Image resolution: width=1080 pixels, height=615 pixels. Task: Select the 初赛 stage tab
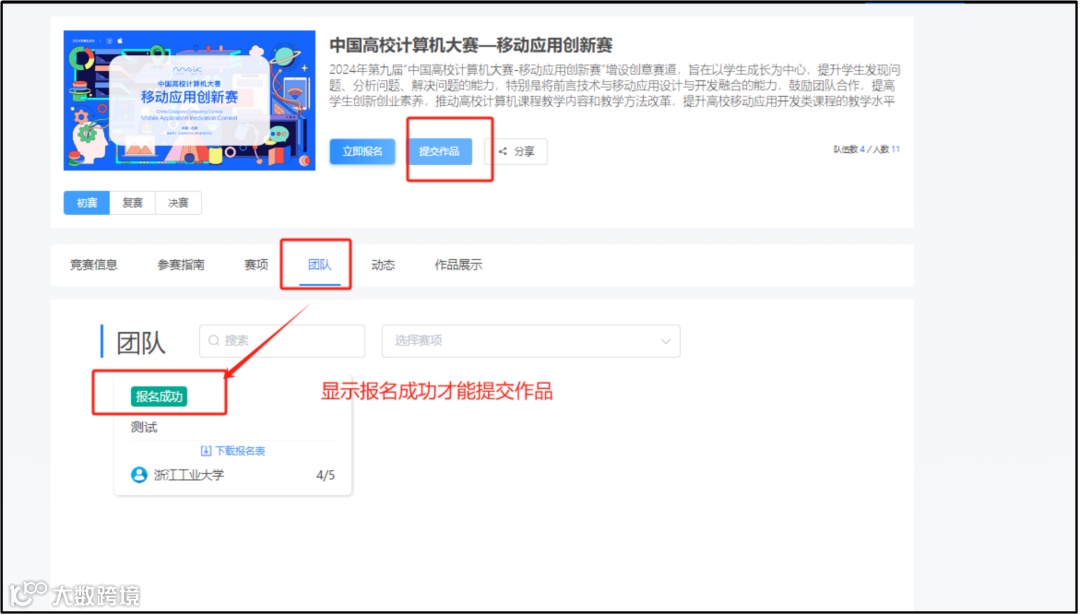[x=87, y=203]
